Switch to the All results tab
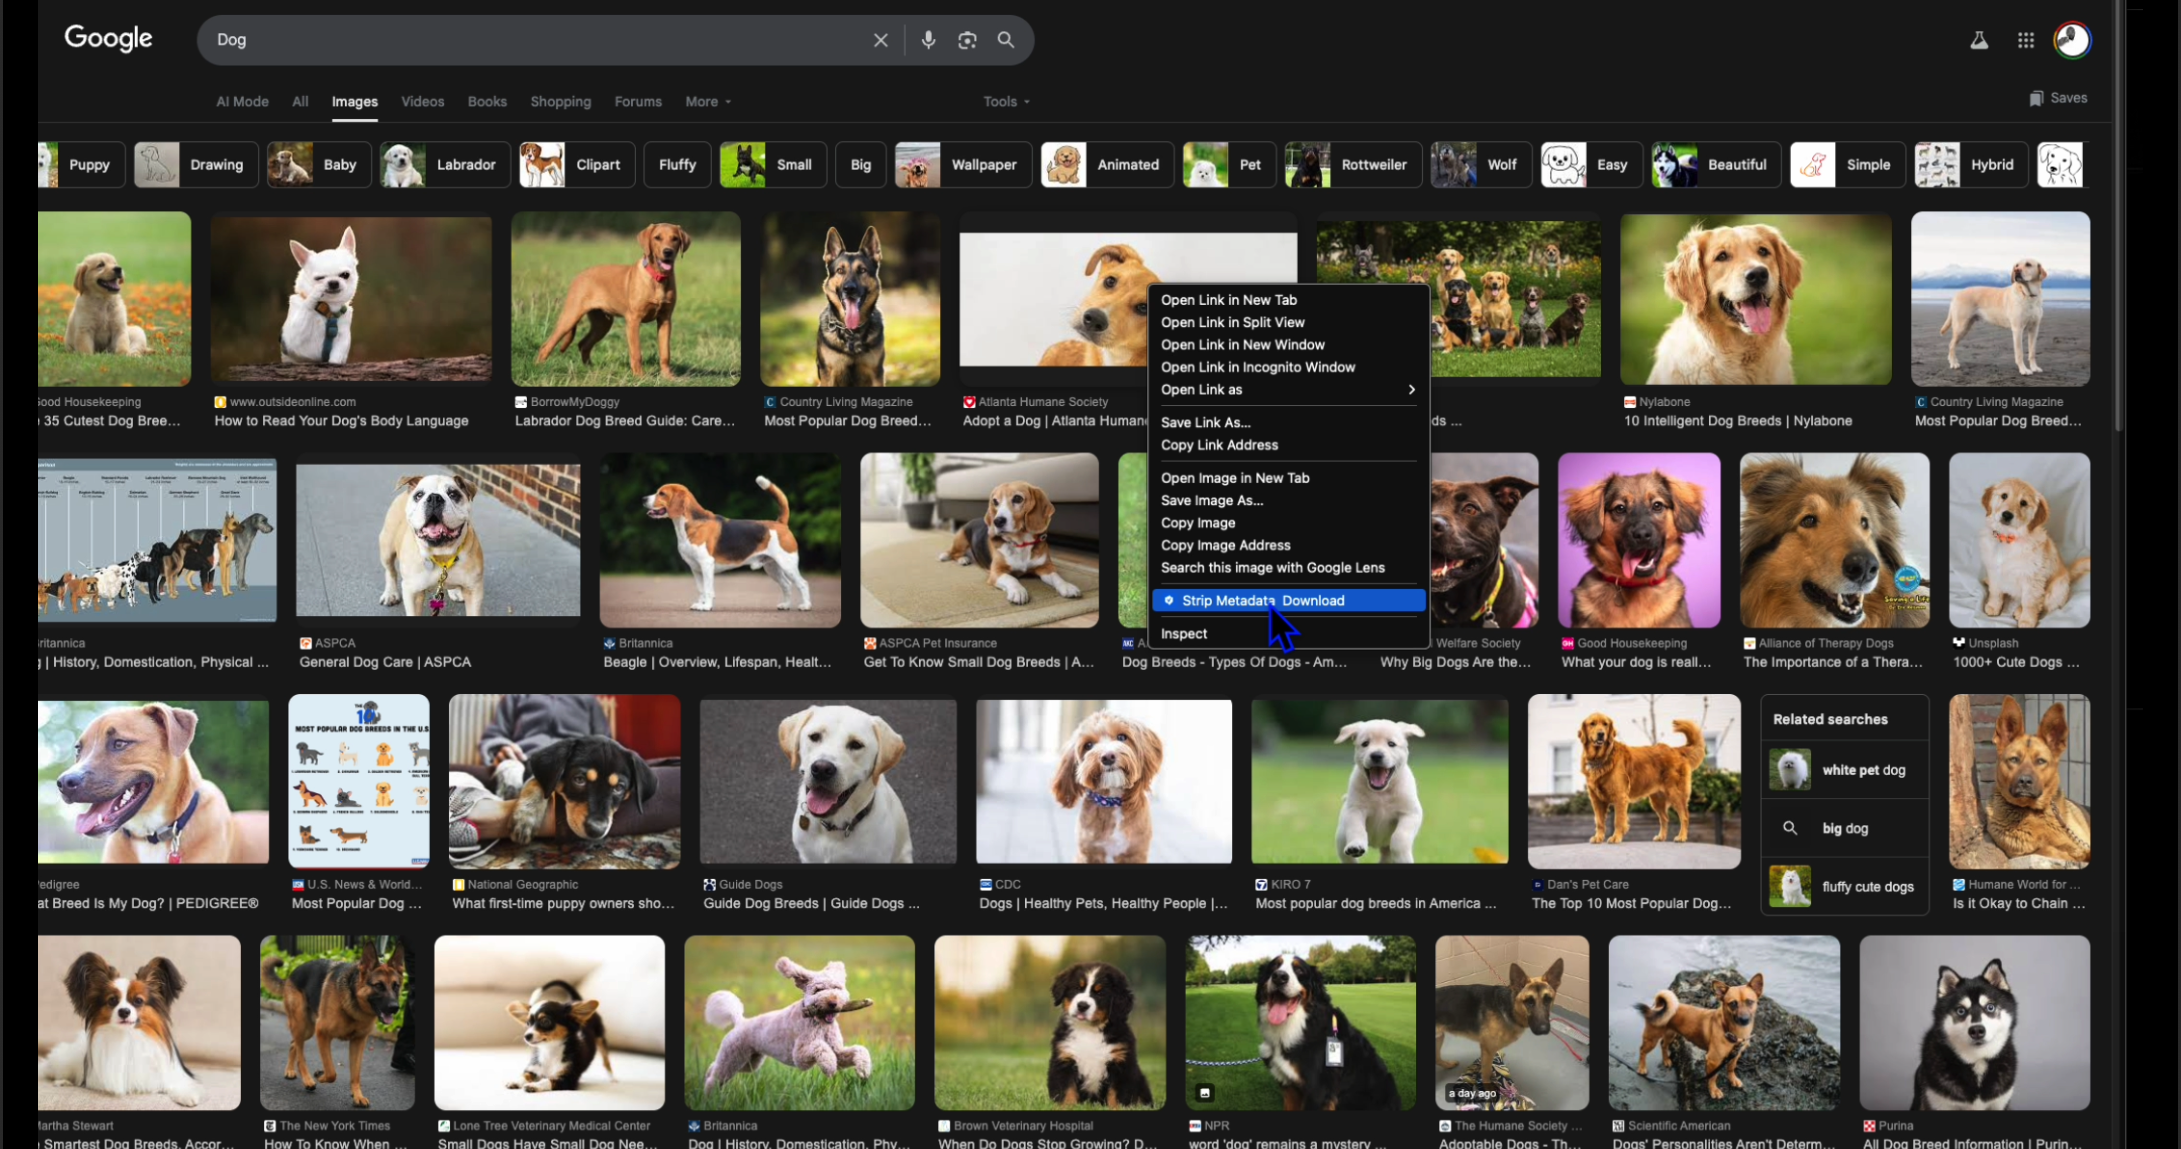2181x1149 pixels. click(300, 102)
